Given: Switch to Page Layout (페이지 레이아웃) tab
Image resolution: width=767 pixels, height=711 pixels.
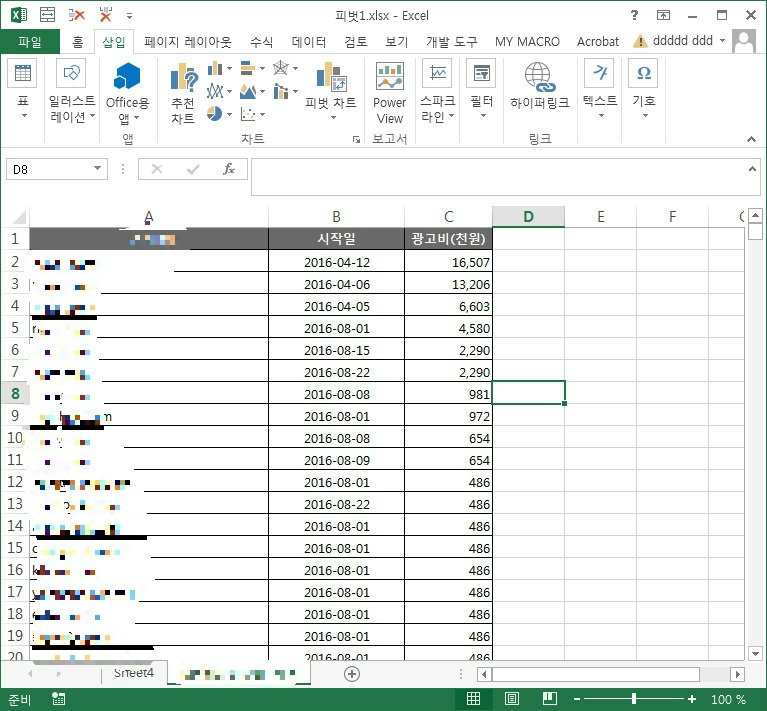Looking at the screenshot, I should click(187, 42).
